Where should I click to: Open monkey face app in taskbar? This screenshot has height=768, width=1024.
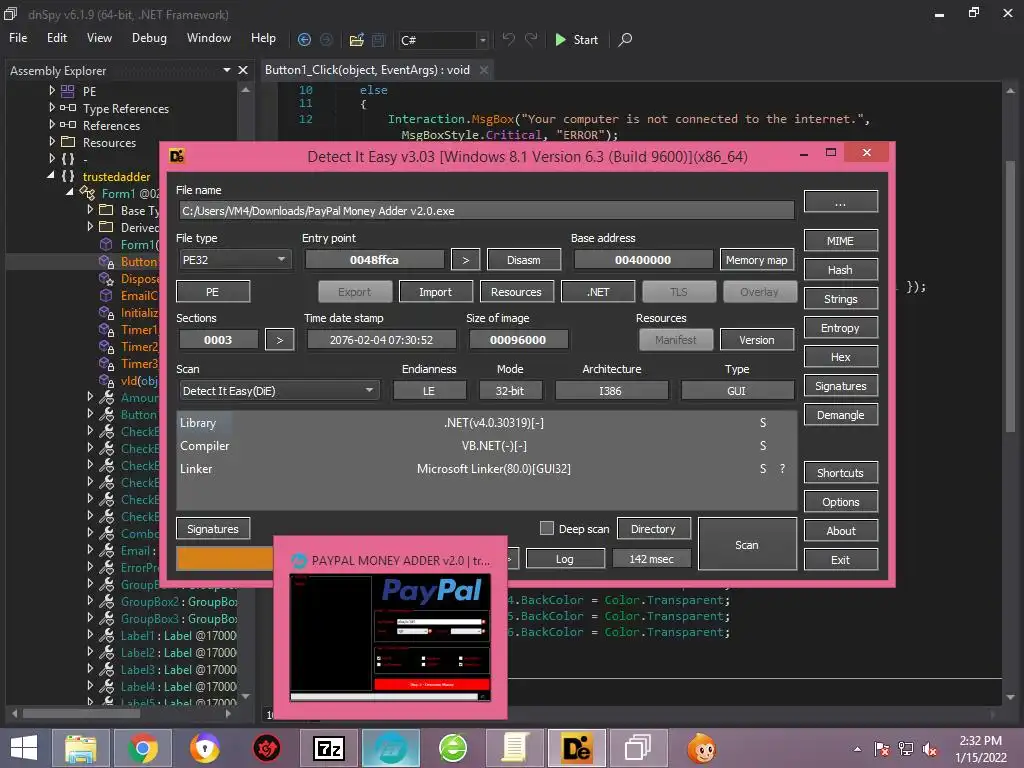click(x=701, y=748)
